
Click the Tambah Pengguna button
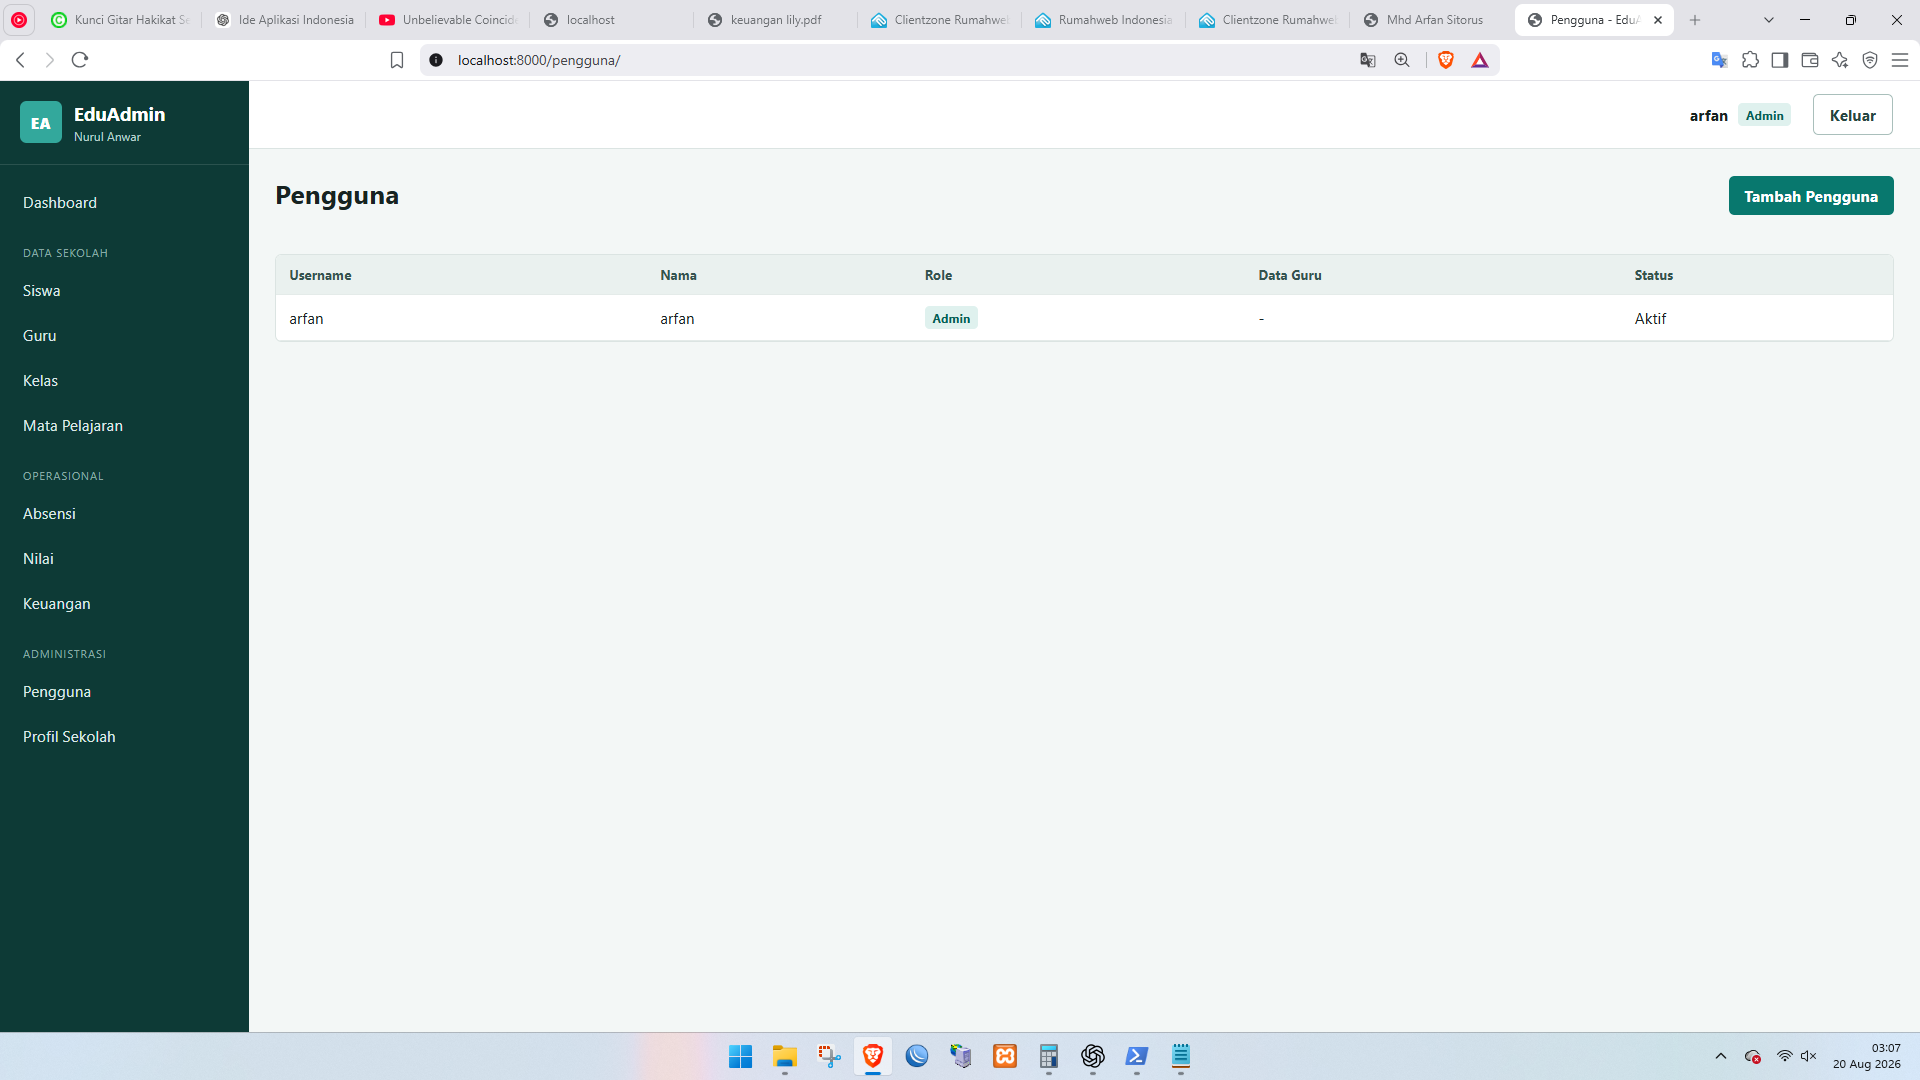coord(1811,196)
